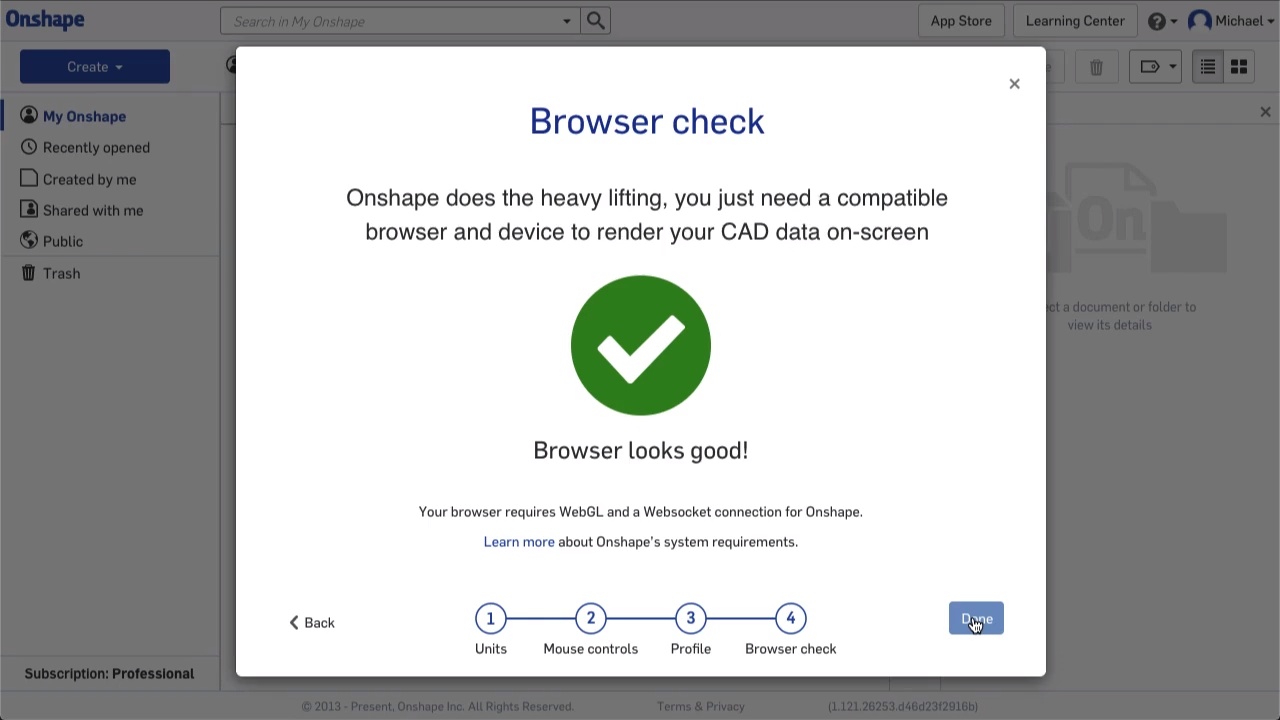The width and height of the screenshot is (1280, 720).
Task: Click the Done button in the dialog
Action: click(x=976, y=619)
